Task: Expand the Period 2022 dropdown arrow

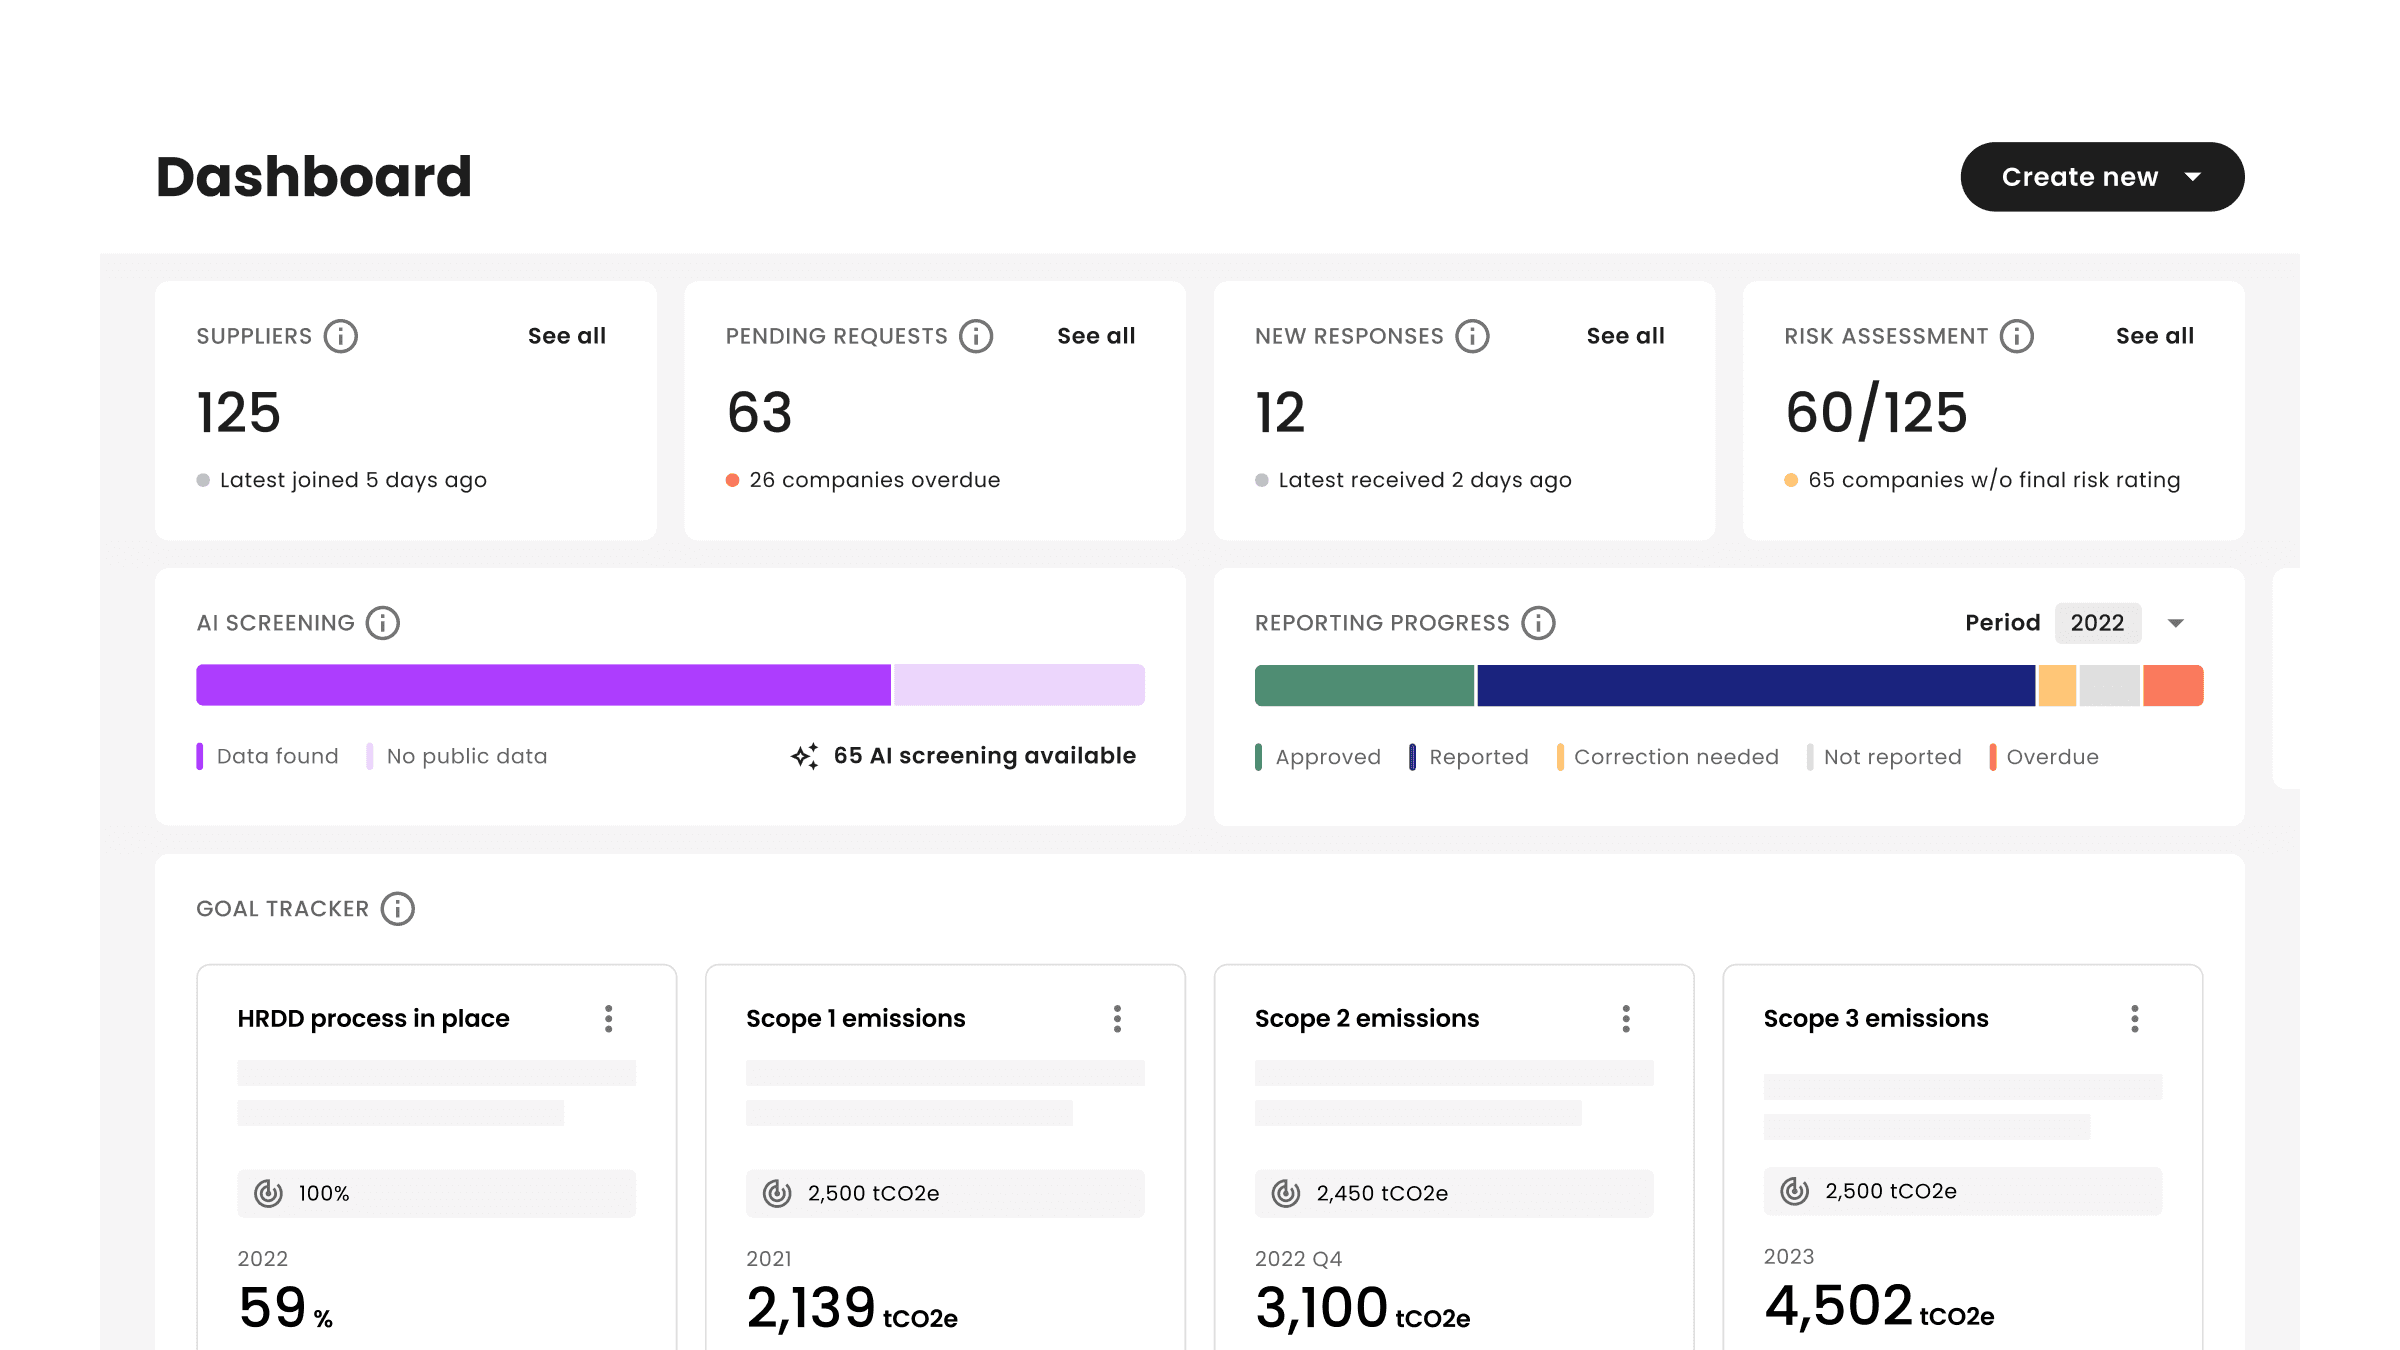Action: (x=2175, y=623)
